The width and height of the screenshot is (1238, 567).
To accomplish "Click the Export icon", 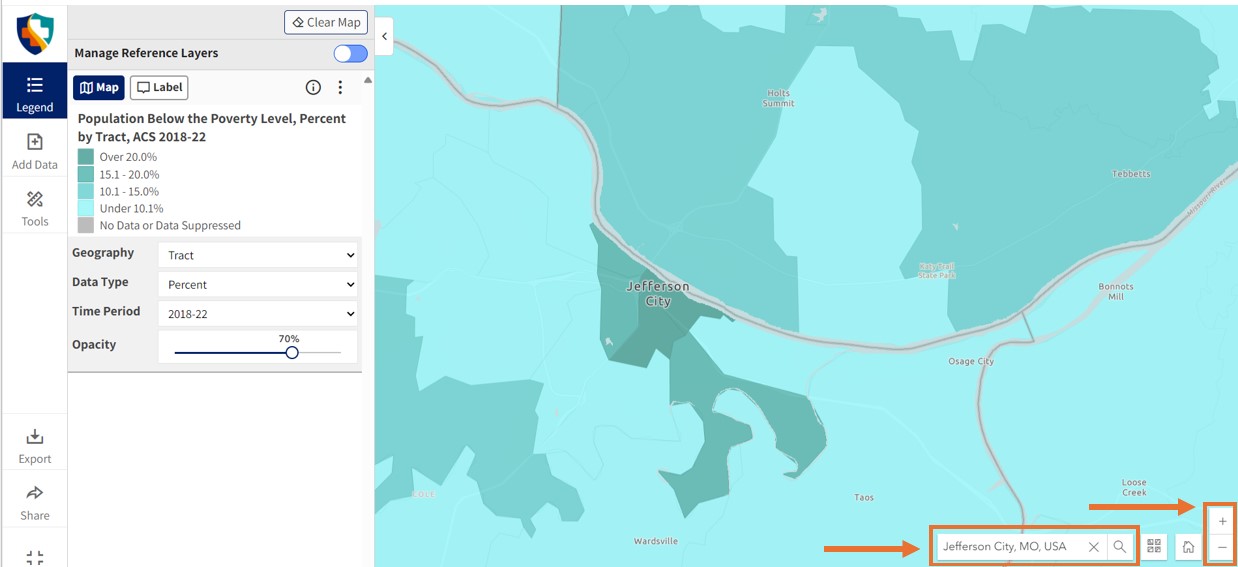I will (34, 445).
